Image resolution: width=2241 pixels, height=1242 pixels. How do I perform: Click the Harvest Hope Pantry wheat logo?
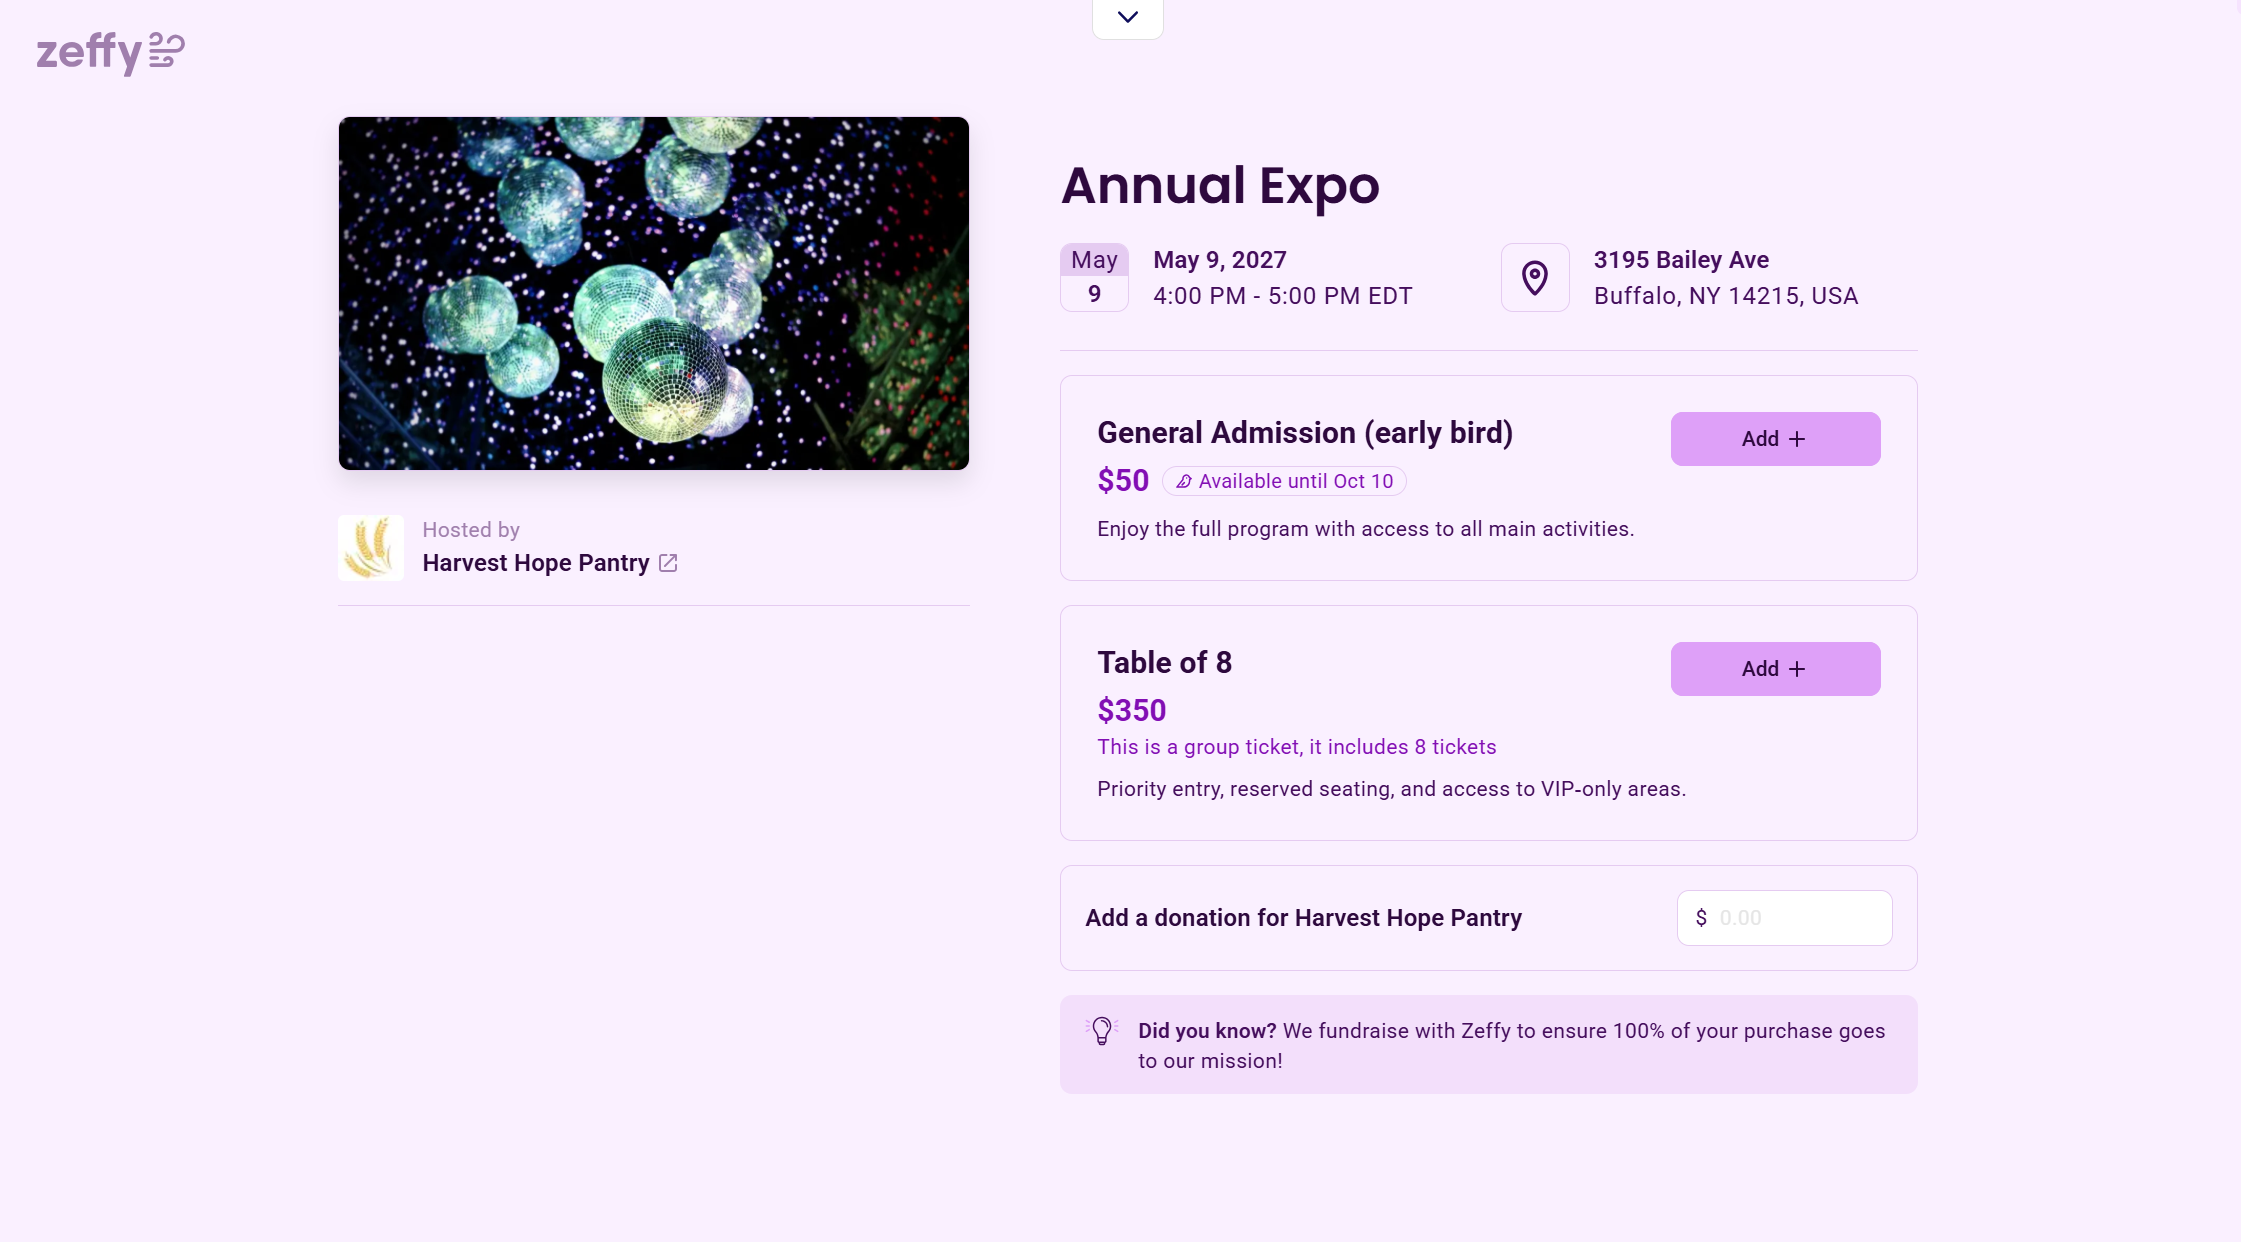pos(371,547)
